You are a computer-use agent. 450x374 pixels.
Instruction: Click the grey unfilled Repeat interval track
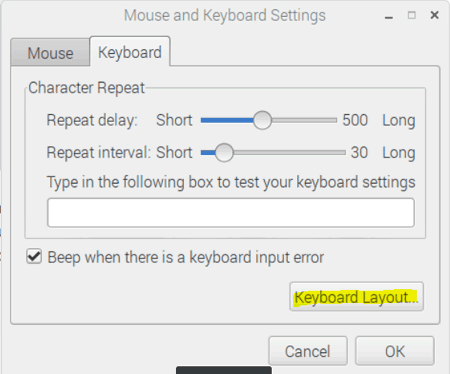point(289,153)
